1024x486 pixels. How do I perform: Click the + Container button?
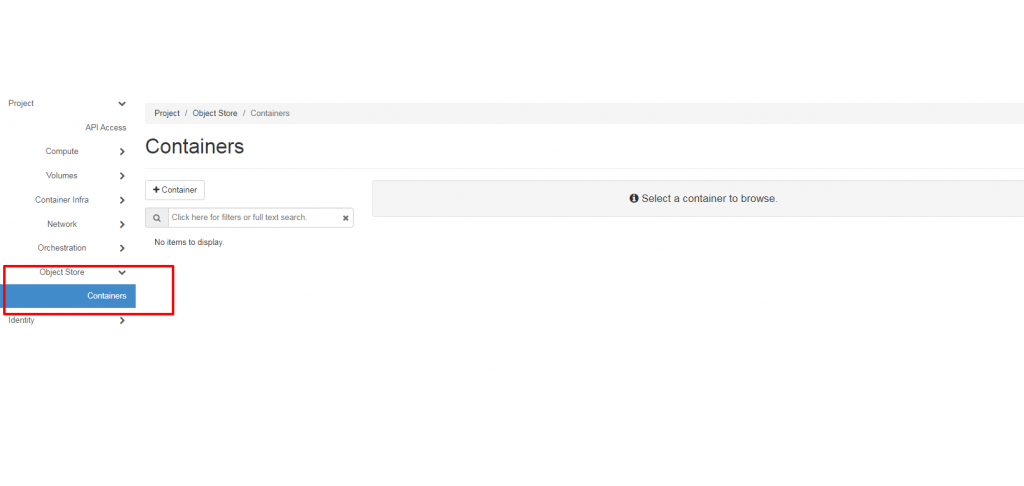click(x=175, y=190)
